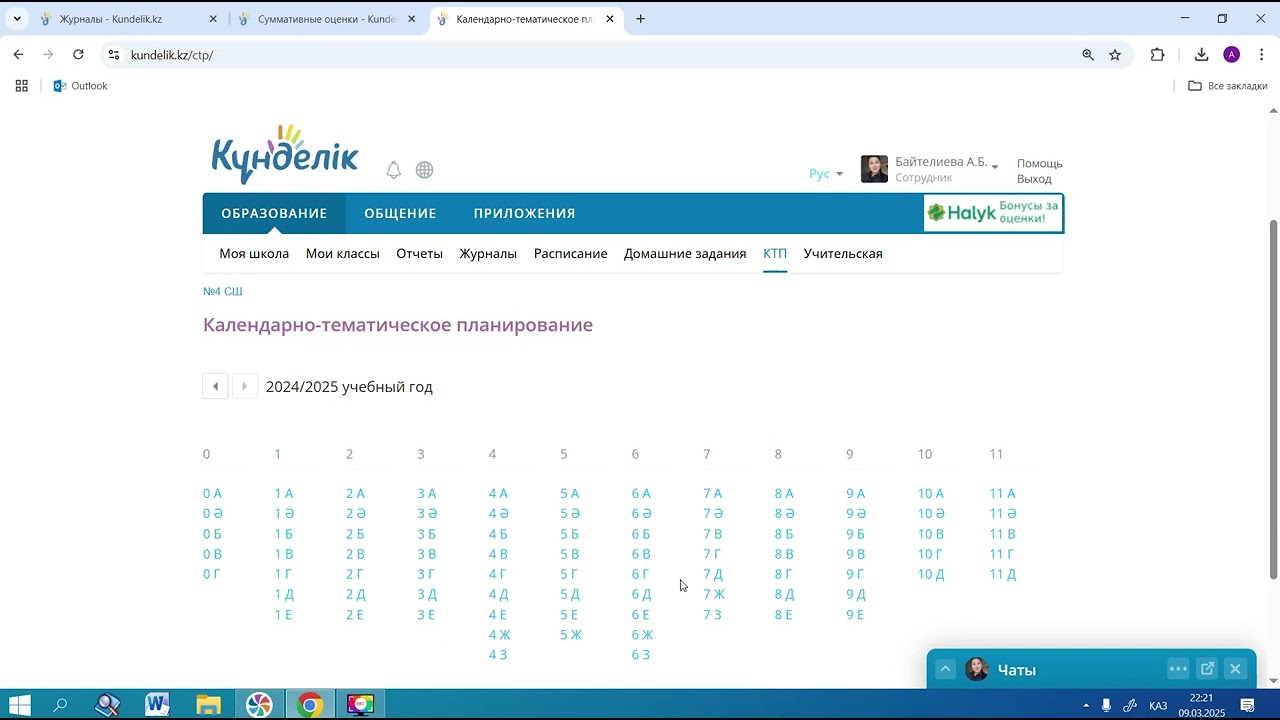Image resolution: width=1280 pixels, height=720 pixels.
Task: Open the All Bookmarks folder
Action: [1228, 86]
